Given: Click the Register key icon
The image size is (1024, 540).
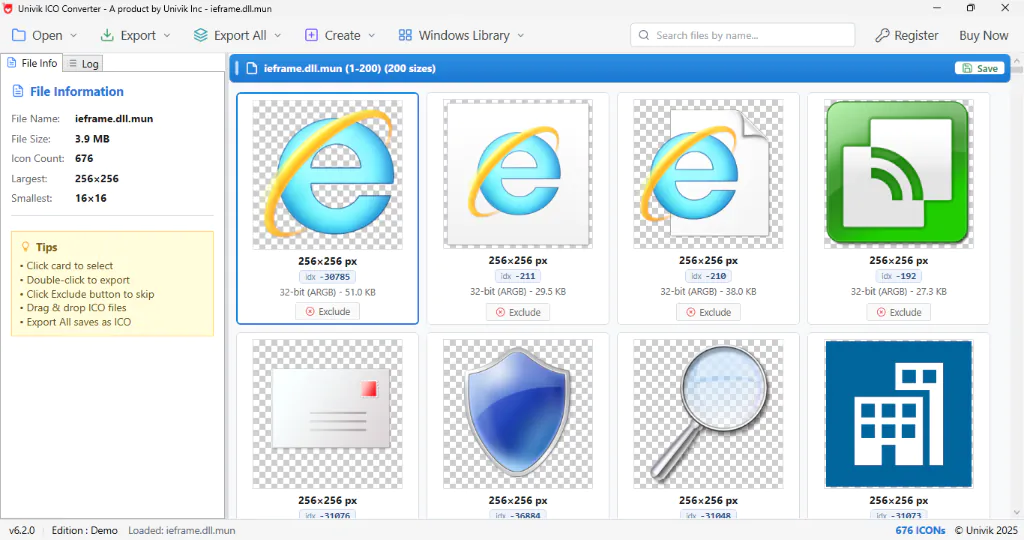Looking at the screenshot, I should point(882,35).
